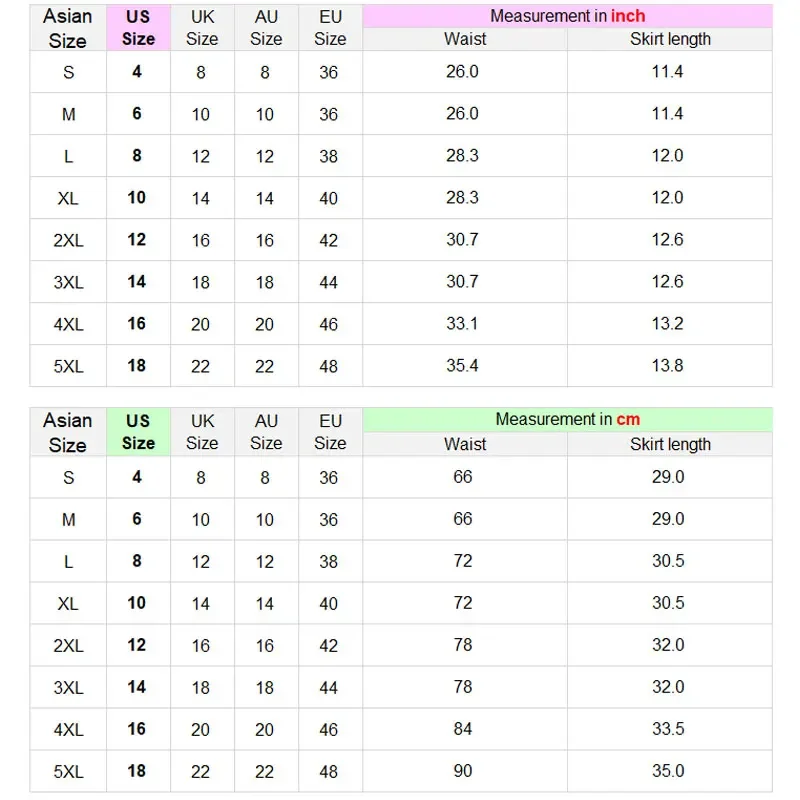The height and width of the screenshot is (800, 800).
Task: Select the Waist header in inch table
Action: 465,39
